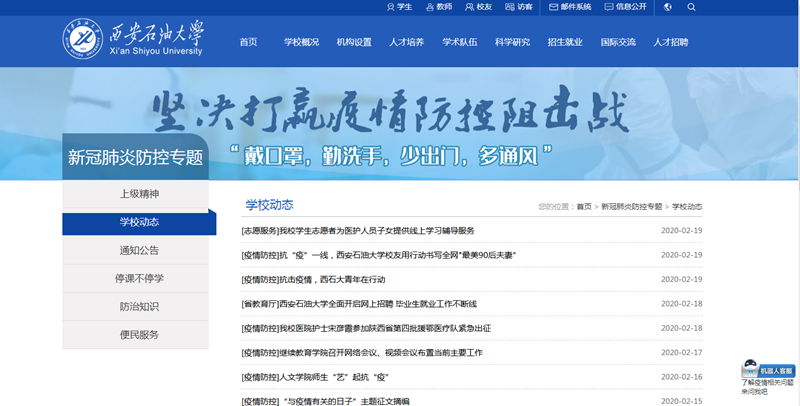The image size is (800, 406).
Task: Expand the 科学研究 navigation menu
Action: [512, 43]
